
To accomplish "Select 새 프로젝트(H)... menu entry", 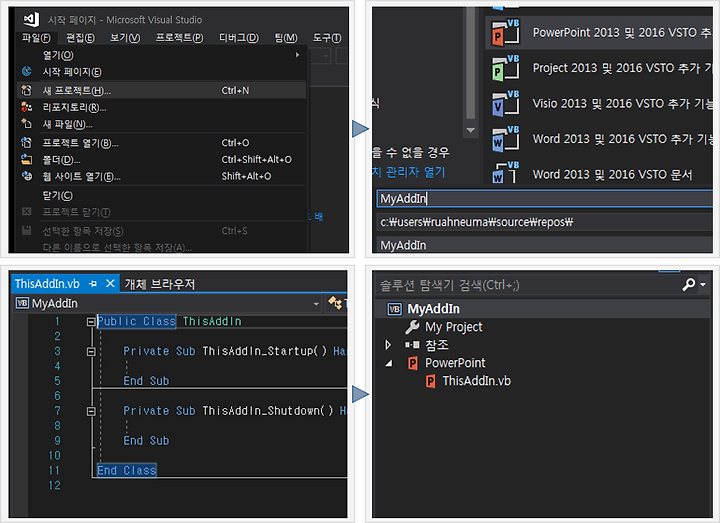I will tap(162, 90).
